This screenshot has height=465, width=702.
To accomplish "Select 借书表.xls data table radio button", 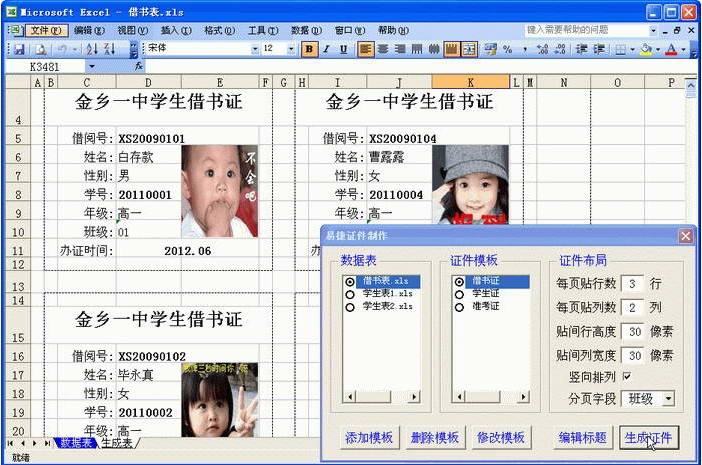I will (350, 282).
